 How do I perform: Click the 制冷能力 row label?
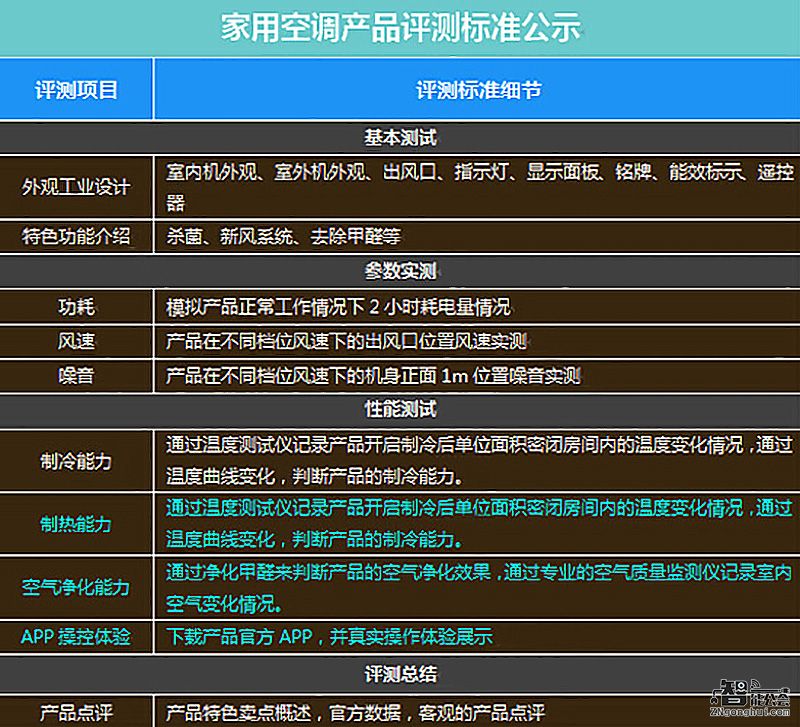(x=75, y=461)
